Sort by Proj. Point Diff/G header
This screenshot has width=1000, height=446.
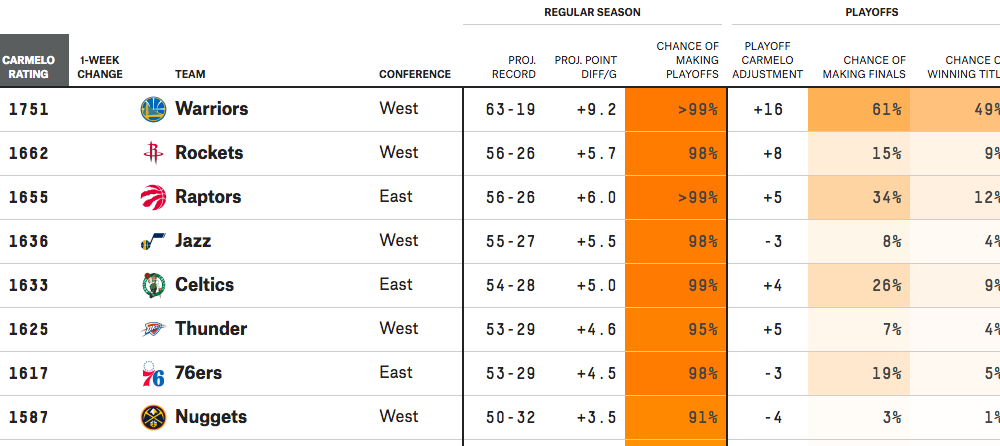pyautogui.click(x=585, y=67)
